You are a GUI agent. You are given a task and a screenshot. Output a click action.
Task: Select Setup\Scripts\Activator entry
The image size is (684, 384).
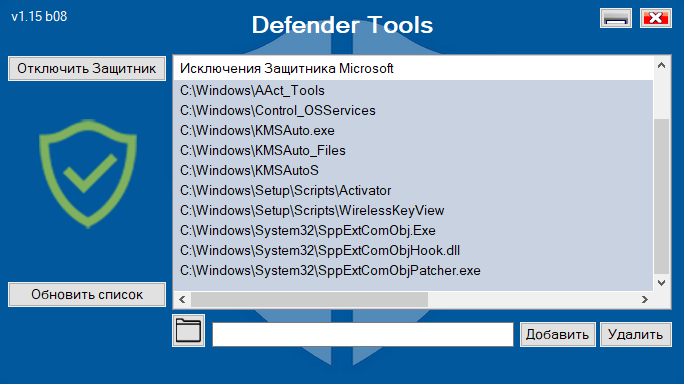tap(413, 191)
